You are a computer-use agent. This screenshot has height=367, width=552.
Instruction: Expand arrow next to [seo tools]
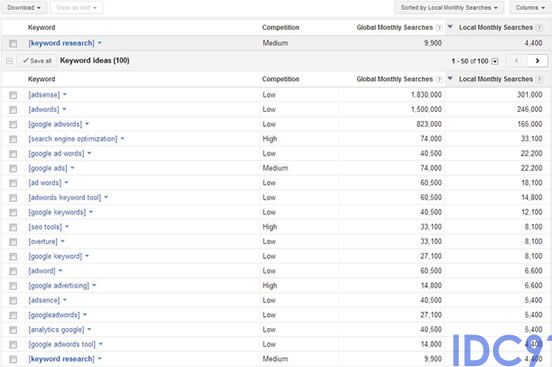67,226
